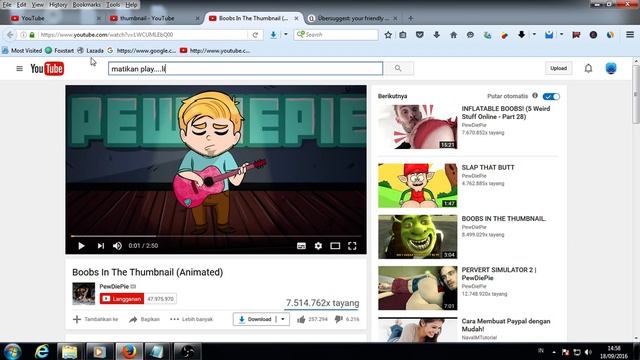Open the Edit menu

pos(21,5)
